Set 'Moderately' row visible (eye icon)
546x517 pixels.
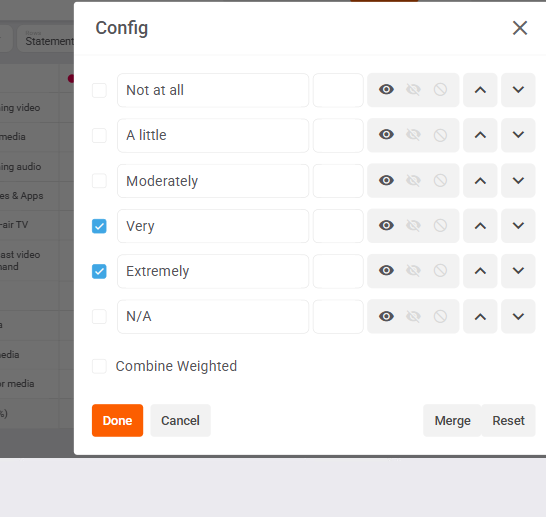(386, 180)
